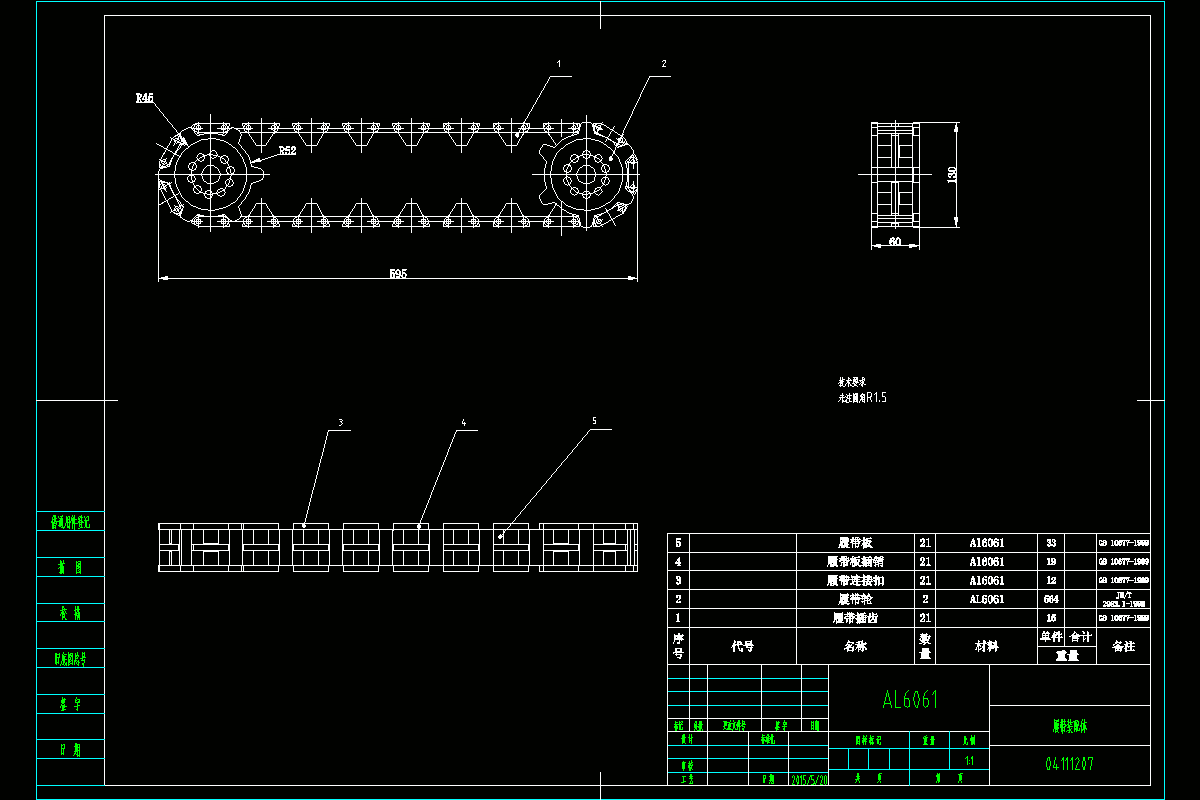1200x800 pixels.
Task: Click the weight value 664
Action: pos(1051,599)
